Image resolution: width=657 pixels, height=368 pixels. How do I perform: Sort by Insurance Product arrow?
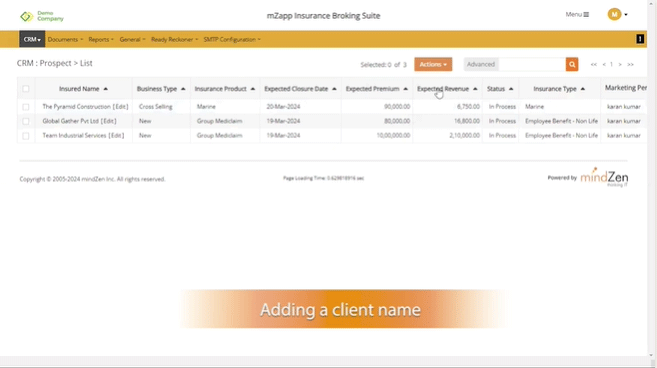tap(253, 89)
